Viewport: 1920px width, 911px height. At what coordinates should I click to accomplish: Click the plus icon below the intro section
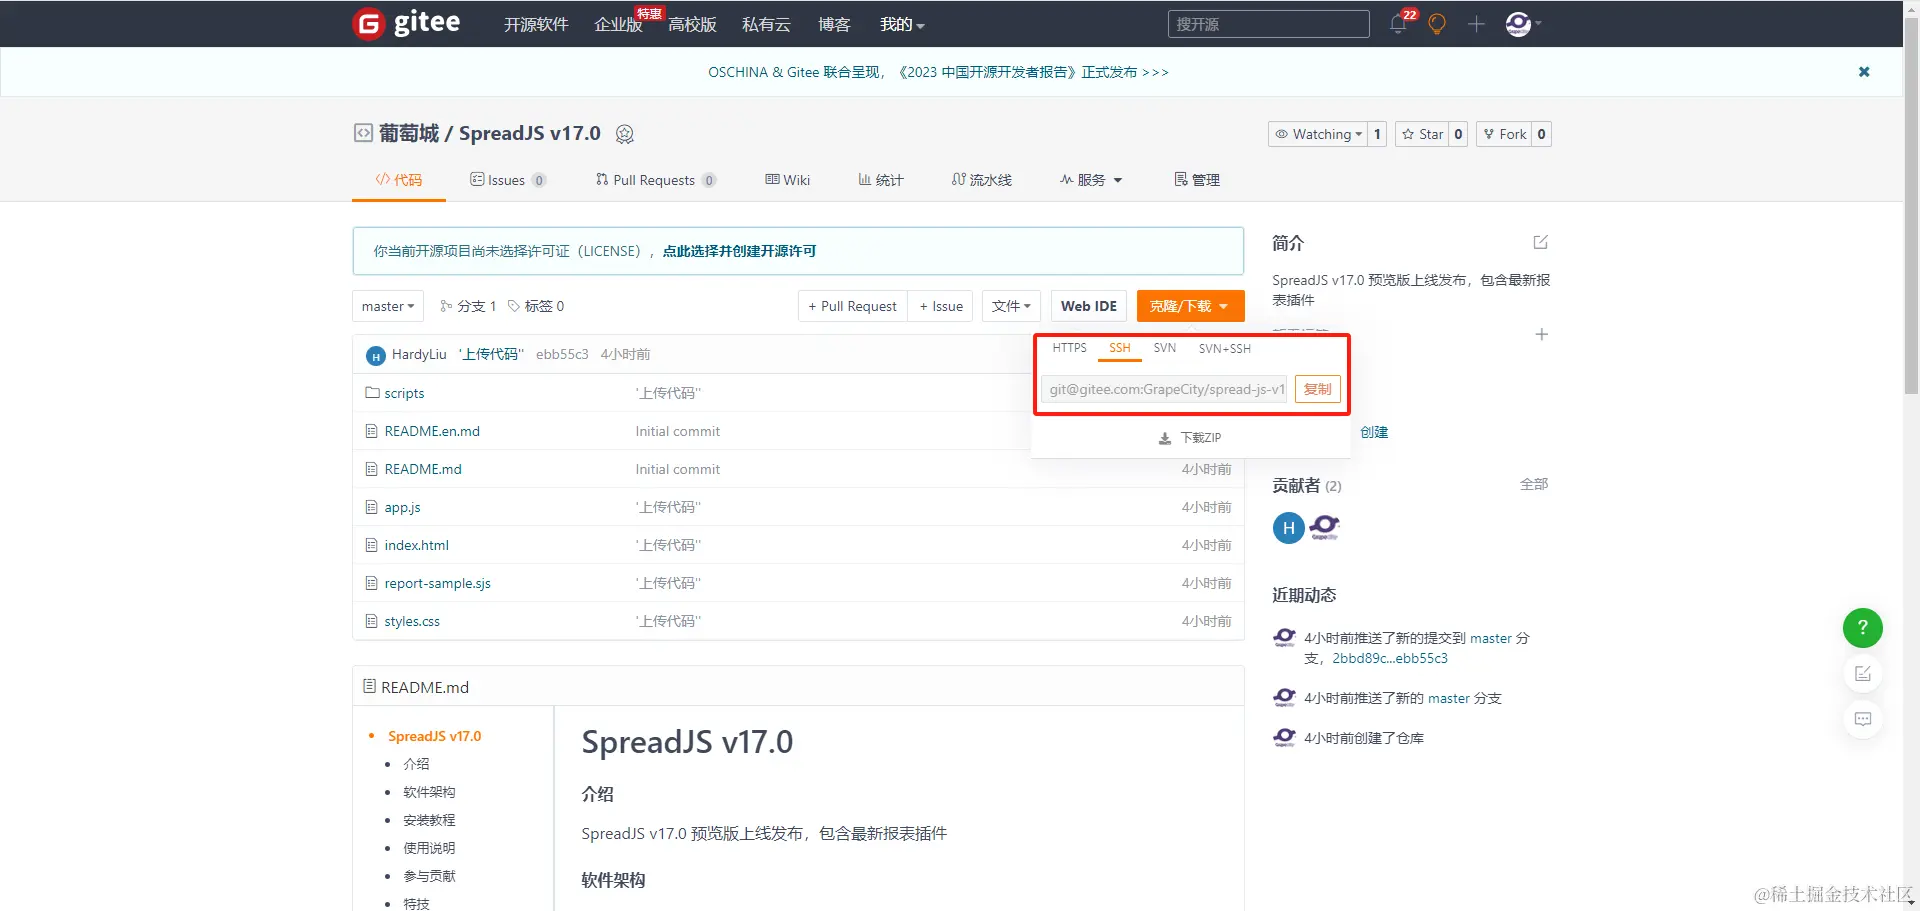(1541, 334)
